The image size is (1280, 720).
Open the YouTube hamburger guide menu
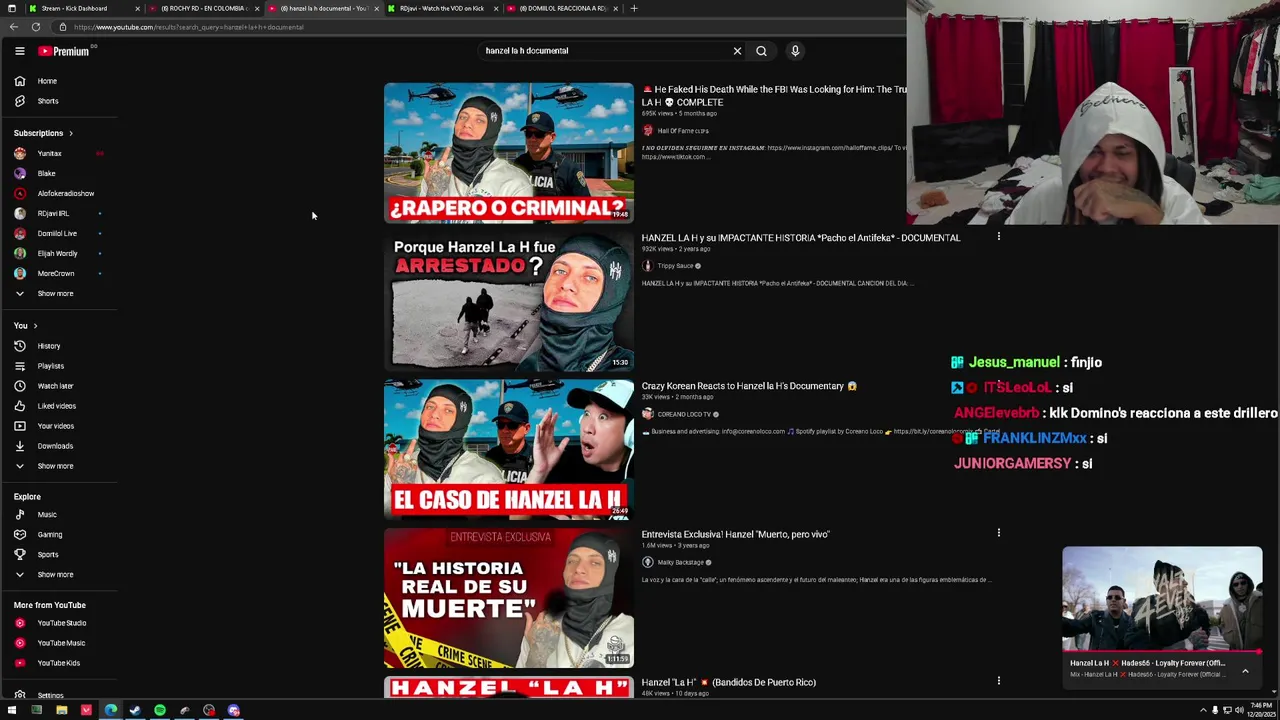pos(19,51)
